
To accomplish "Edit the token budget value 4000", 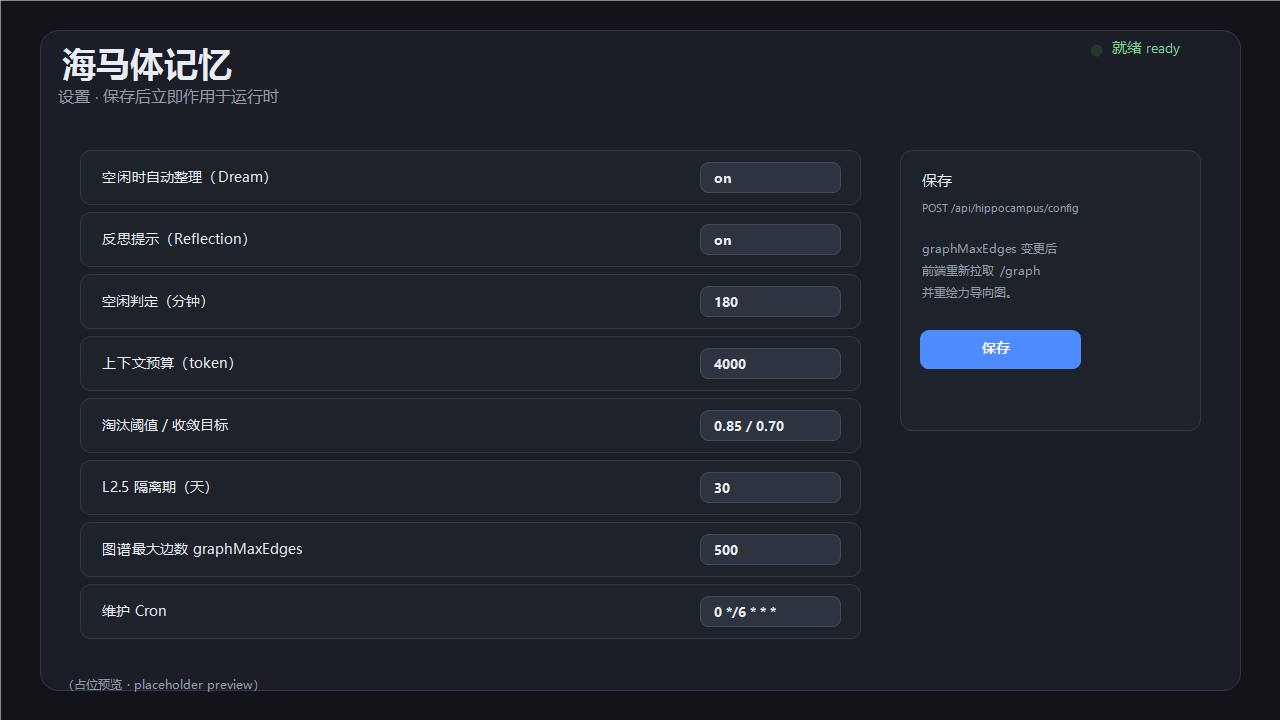I will 770,364.
